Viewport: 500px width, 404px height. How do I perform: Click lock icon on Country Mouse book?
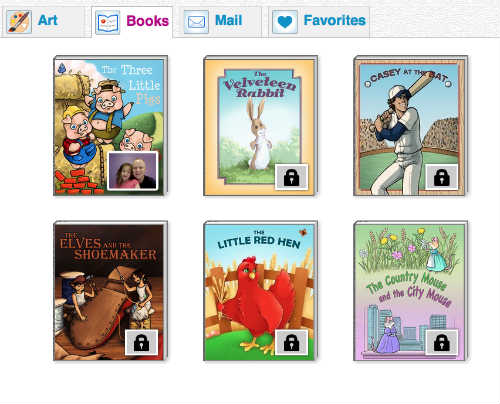pos(442,342)
